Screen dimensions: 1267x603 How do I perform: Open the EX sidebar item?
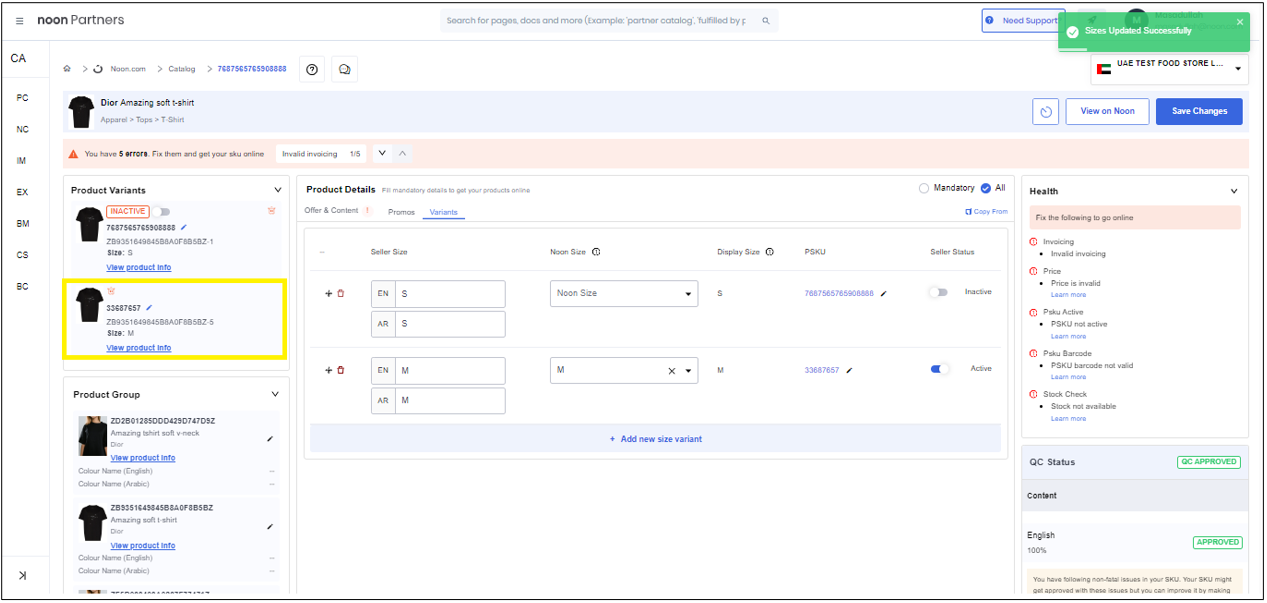[x=23, y=192]
